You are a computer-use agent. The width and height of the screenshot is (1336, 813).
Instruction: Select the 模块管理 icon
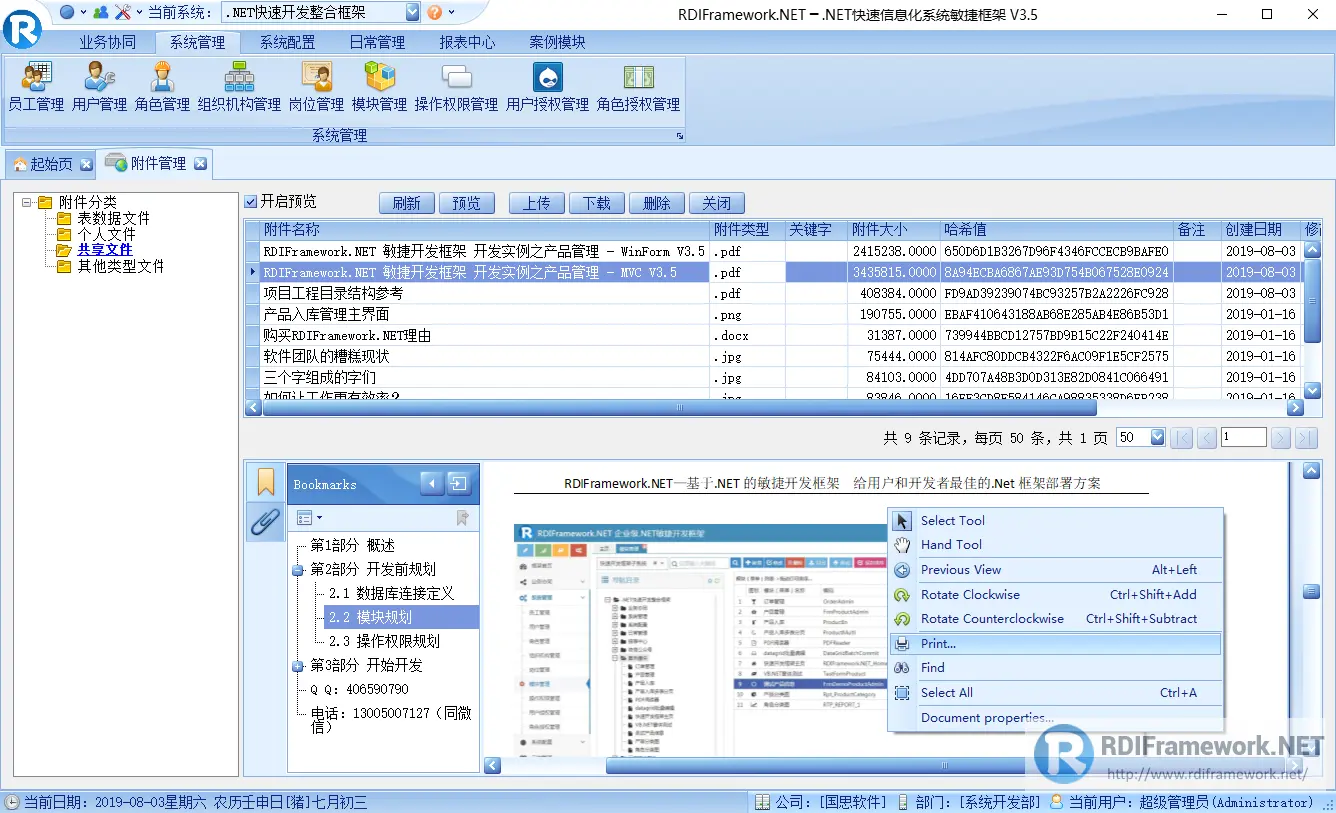pos(379,85)
